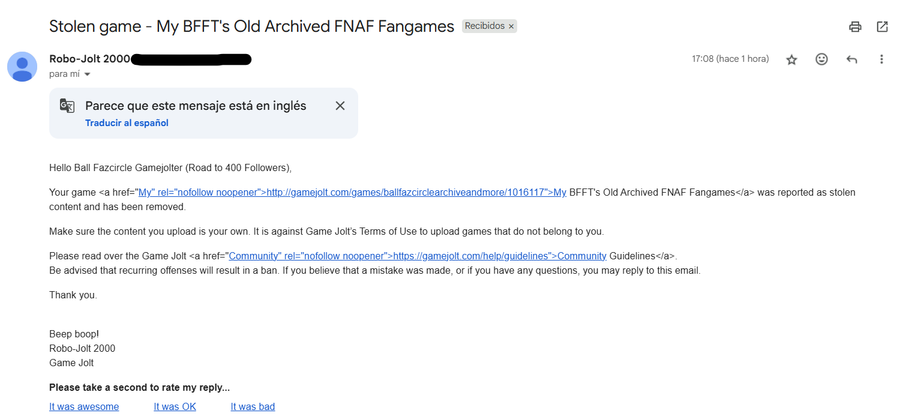Rate the reply 'It was OK'
Image resolution: width=900 pixels, height=419 pixels.
[x=175, y=407]
